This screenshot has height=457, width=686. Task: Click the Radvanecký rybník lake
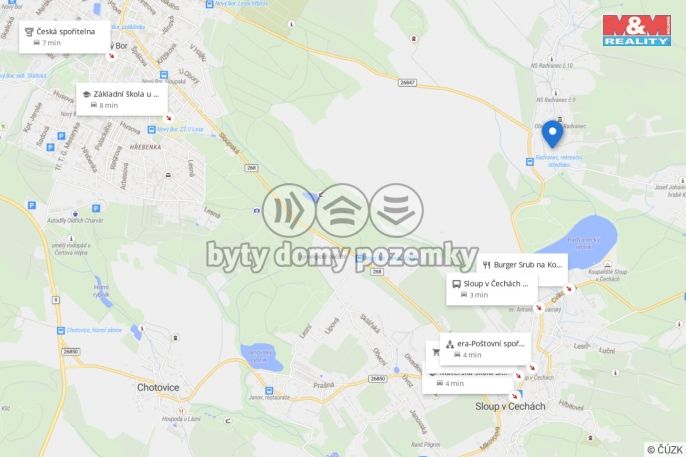click(580, 242)
